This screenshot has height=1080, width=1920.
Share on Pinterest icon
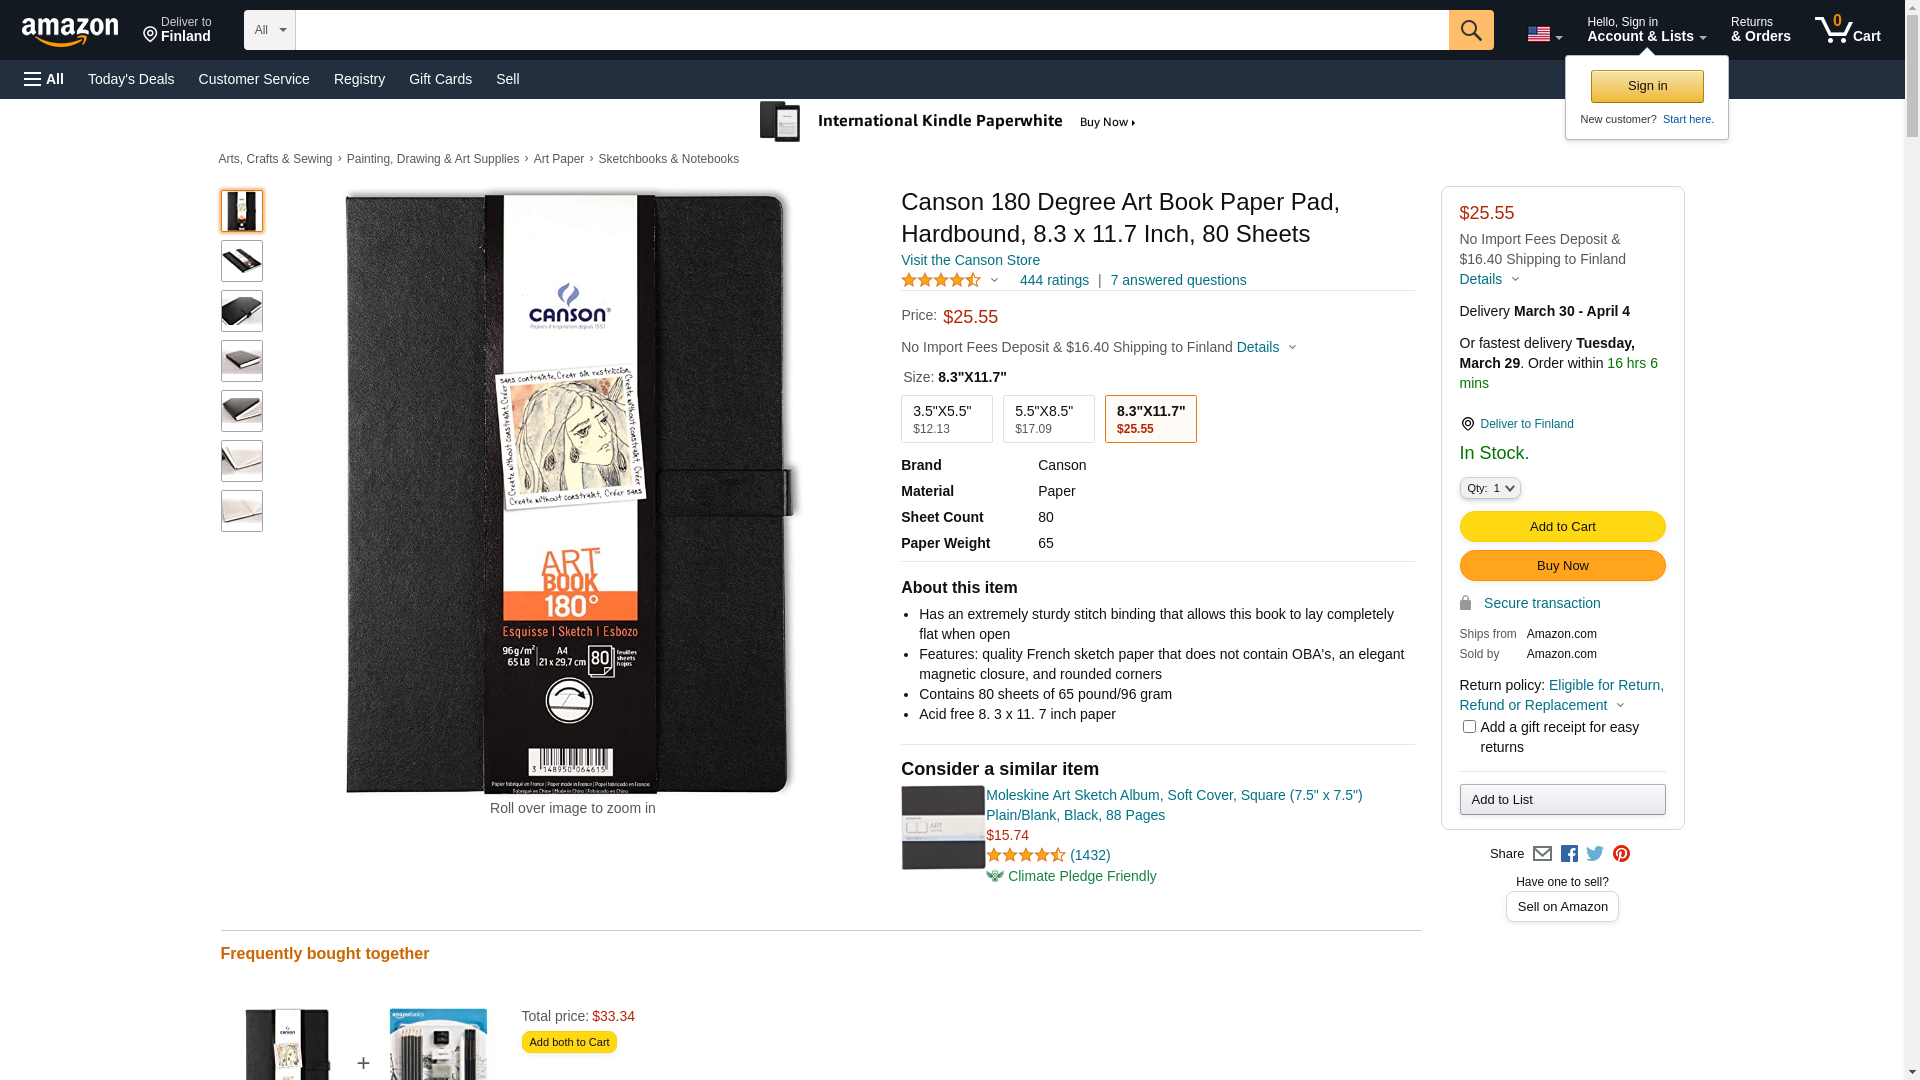1621,854
